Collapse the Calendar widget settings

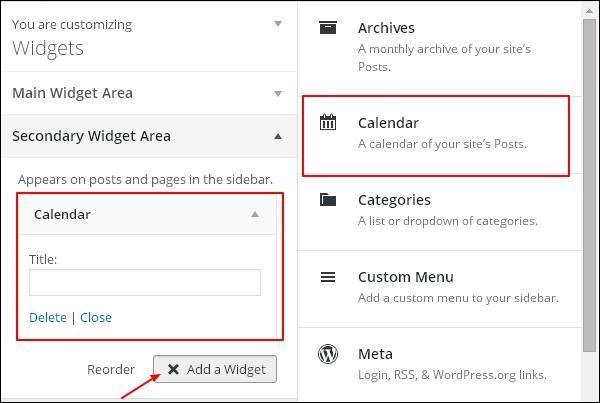pyautogui.click(x=255, y=214)
